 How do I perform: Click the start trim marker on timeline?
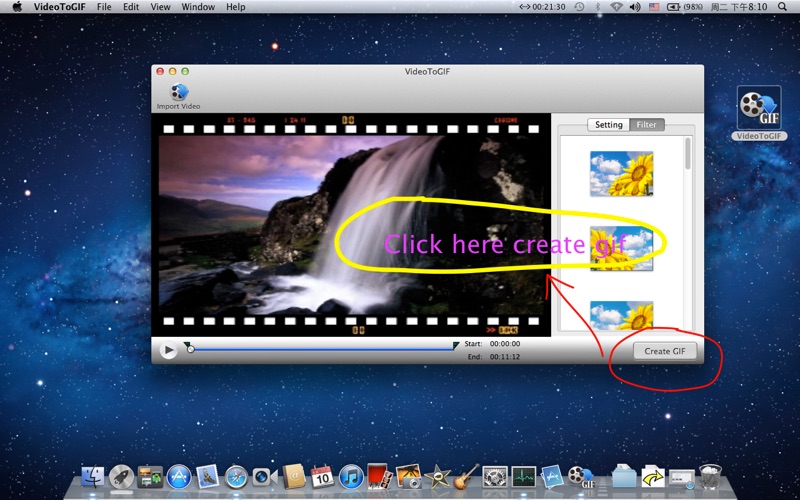click(x=186, y=344)
